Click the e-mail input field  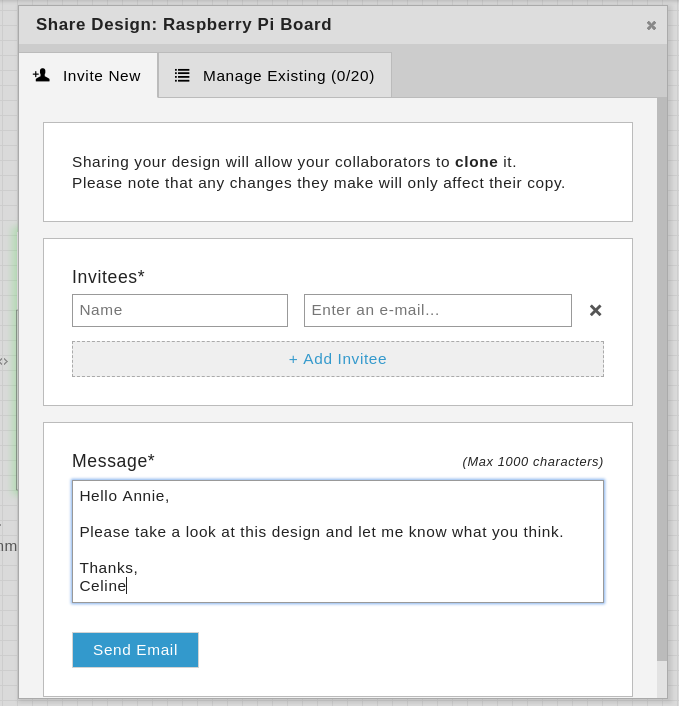coord(438,310)
